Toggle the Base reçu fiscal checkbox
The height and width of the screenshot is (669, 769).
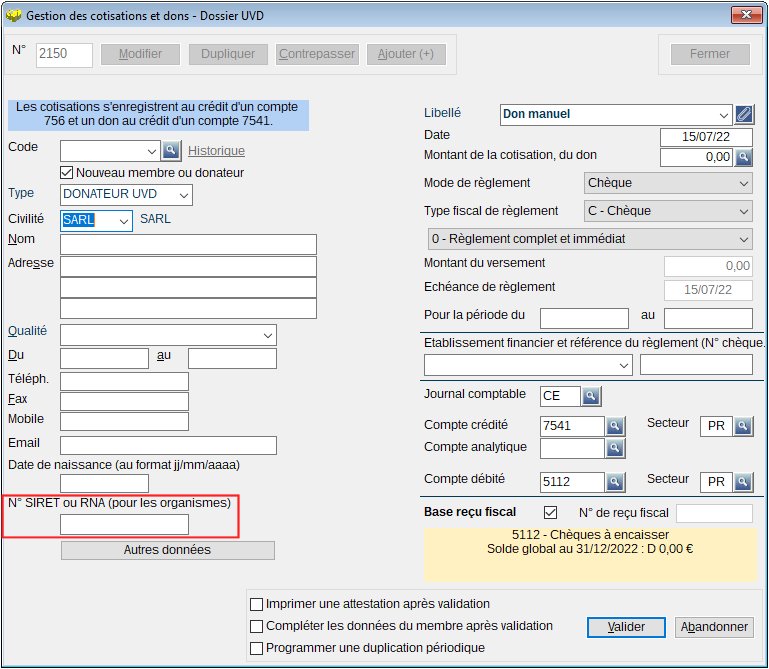point(550,513)
